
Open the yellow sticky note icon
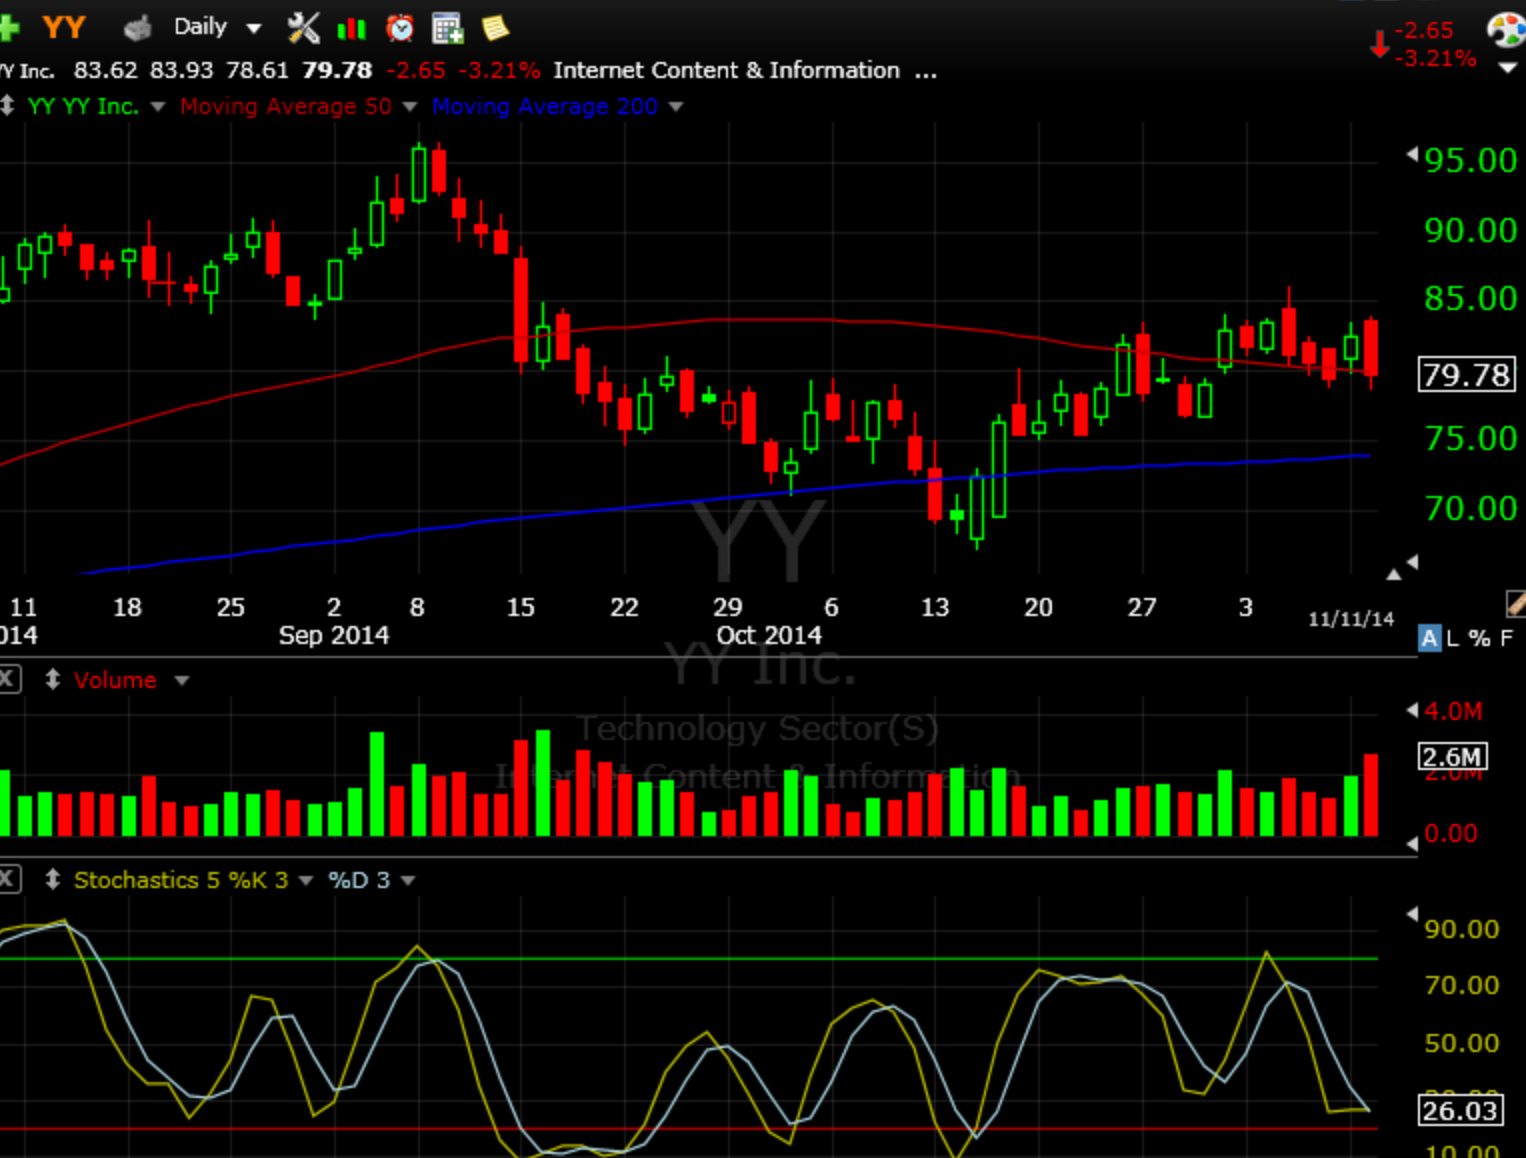point(495,28)
